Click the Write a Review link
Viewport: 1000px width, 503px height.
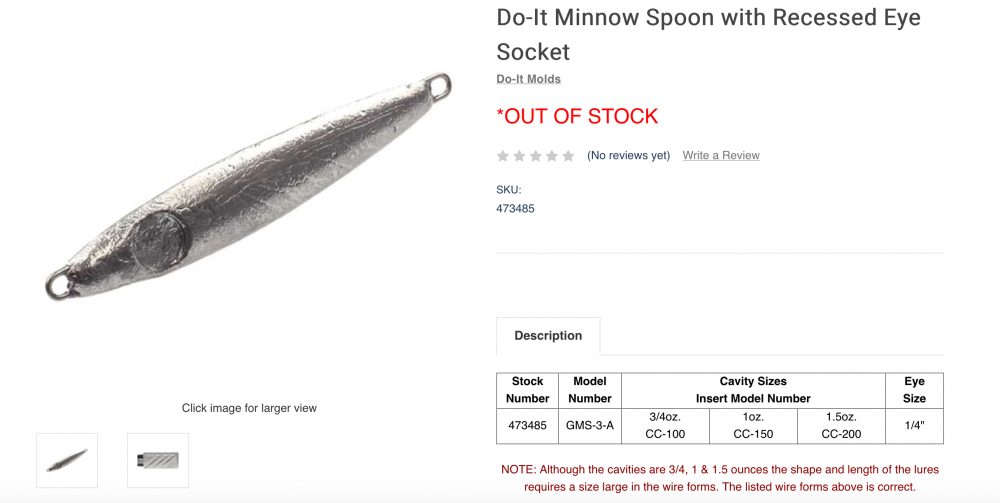tap(721, 156)
